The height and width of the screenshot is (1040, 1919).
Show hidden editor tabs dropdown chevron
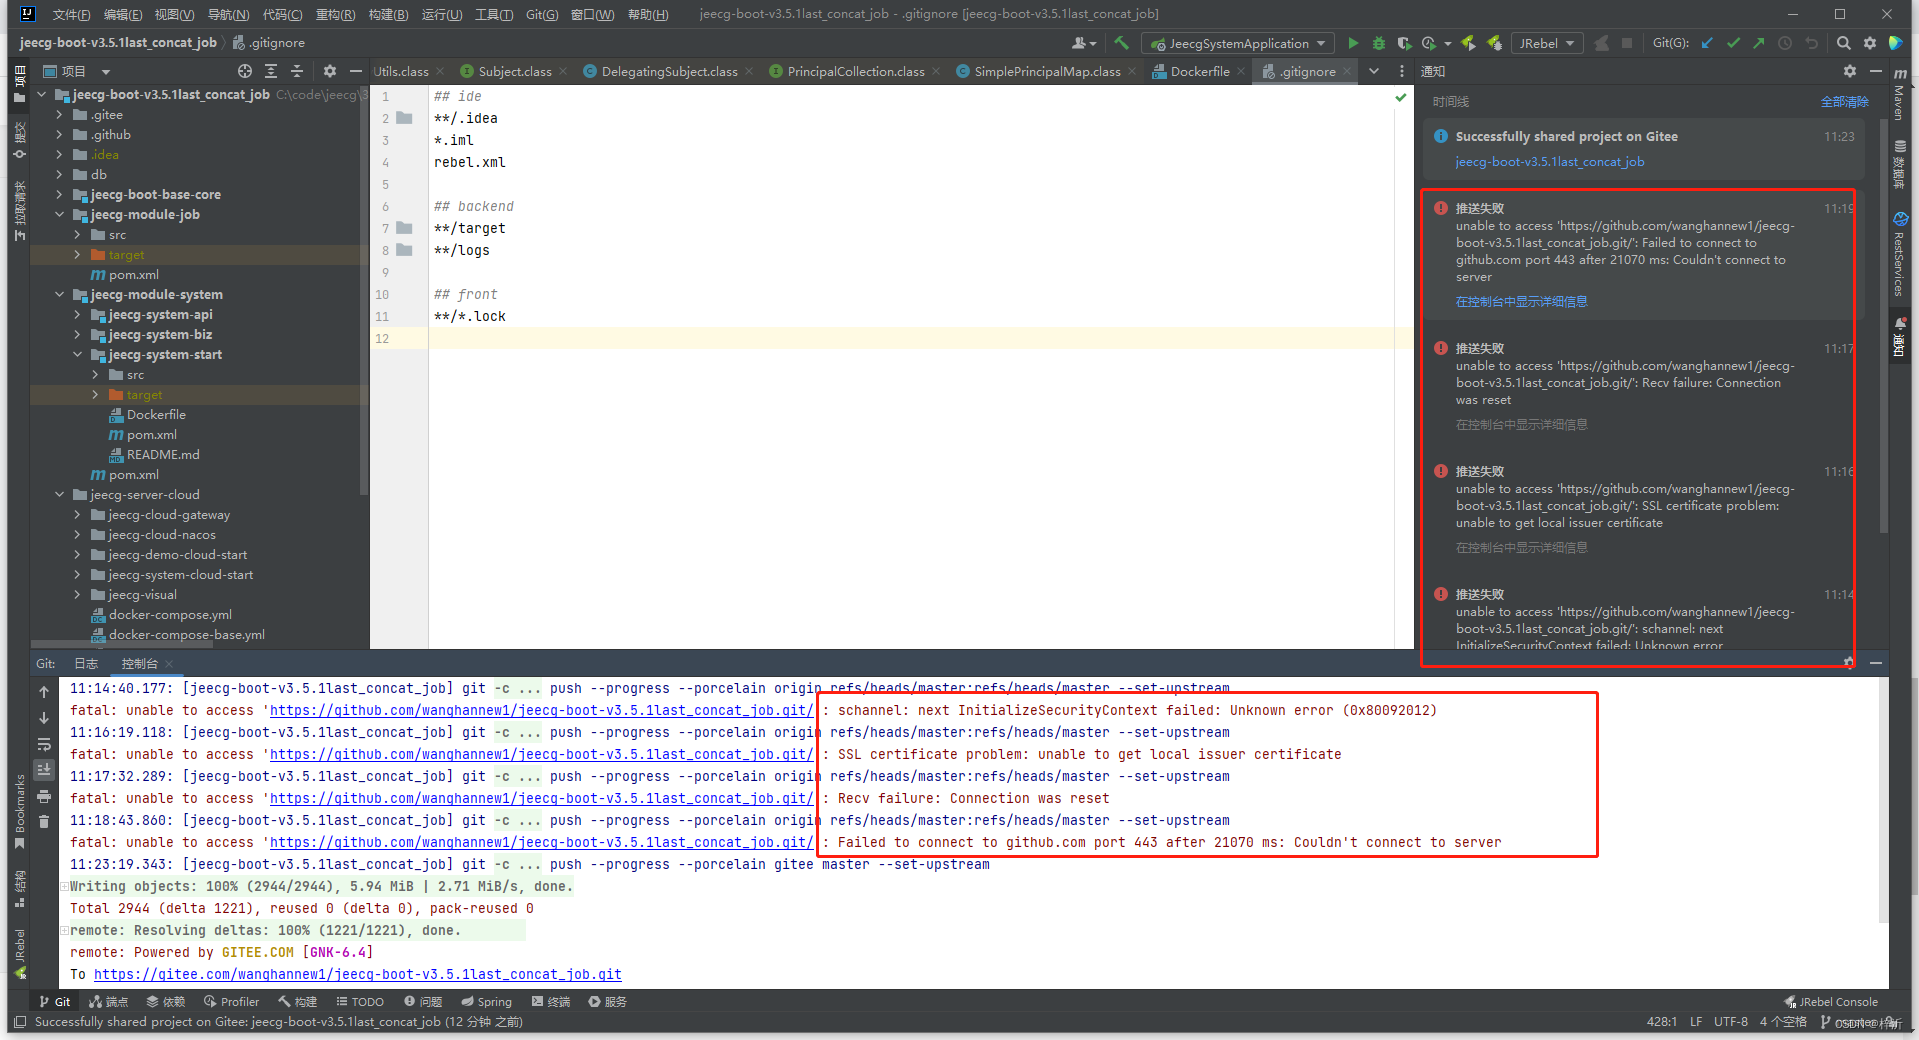[x=1374, y=71]
